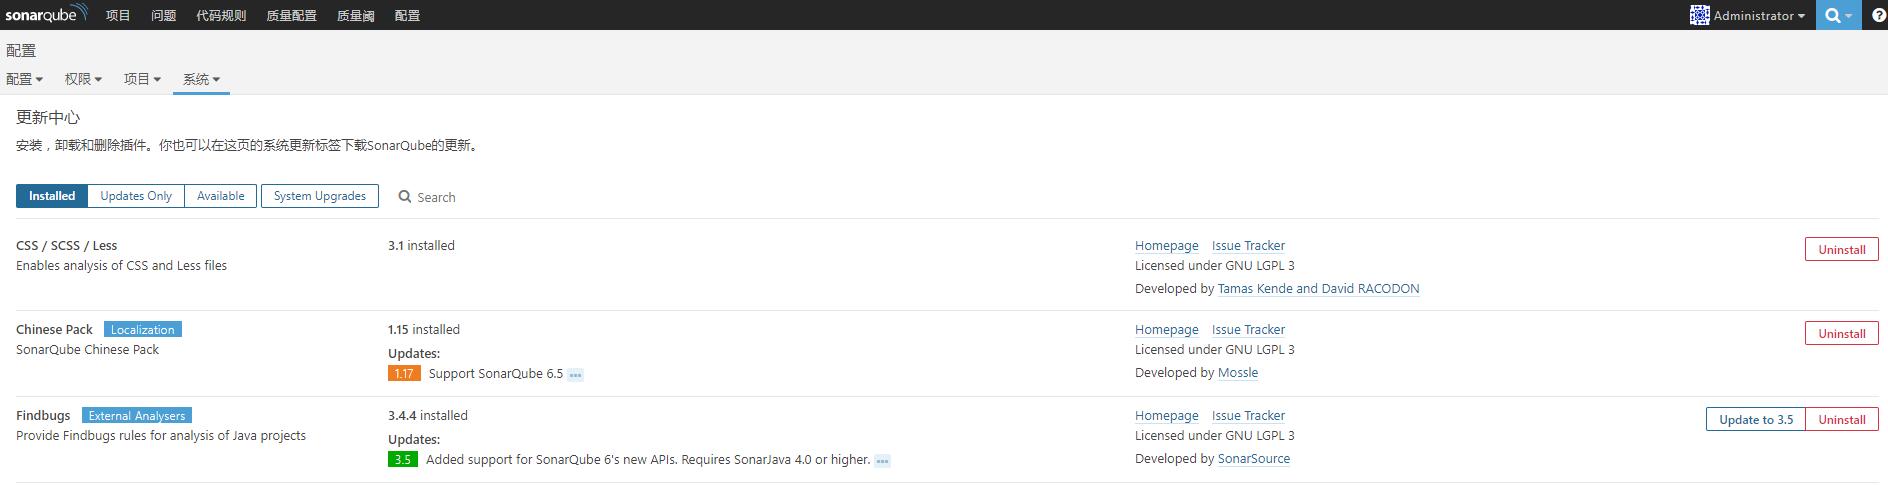The width and height of the screenshot is (1888, 486).
Task: Open the Findbugs Issue Tracker link
Action: pos(1248,415)
